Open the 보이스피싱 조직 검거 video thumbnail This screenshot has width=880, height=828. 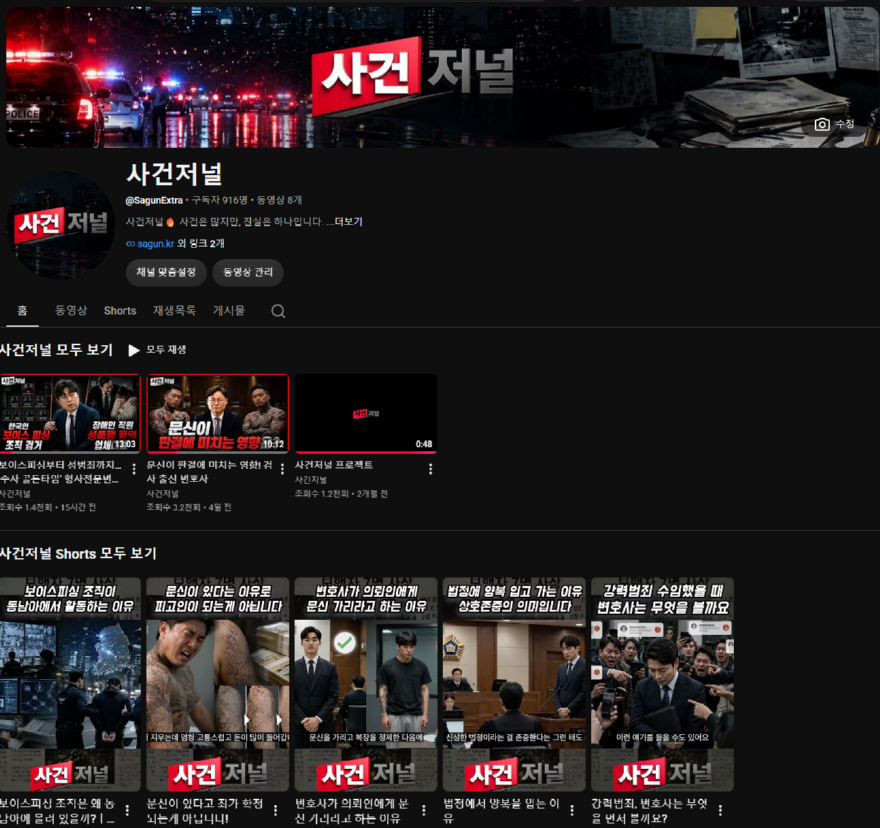[70, 413]
